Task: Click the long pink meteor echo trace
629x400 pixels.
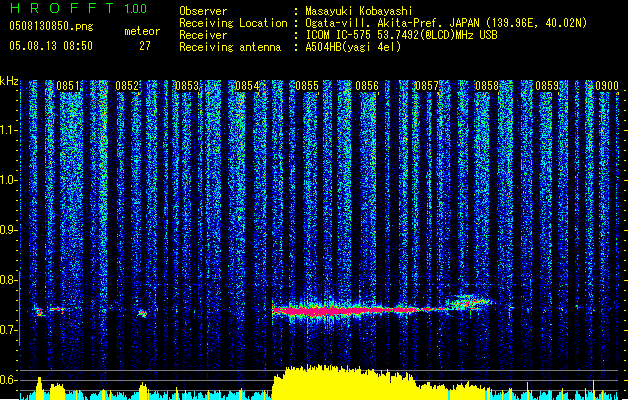Action: pos(359,310)
